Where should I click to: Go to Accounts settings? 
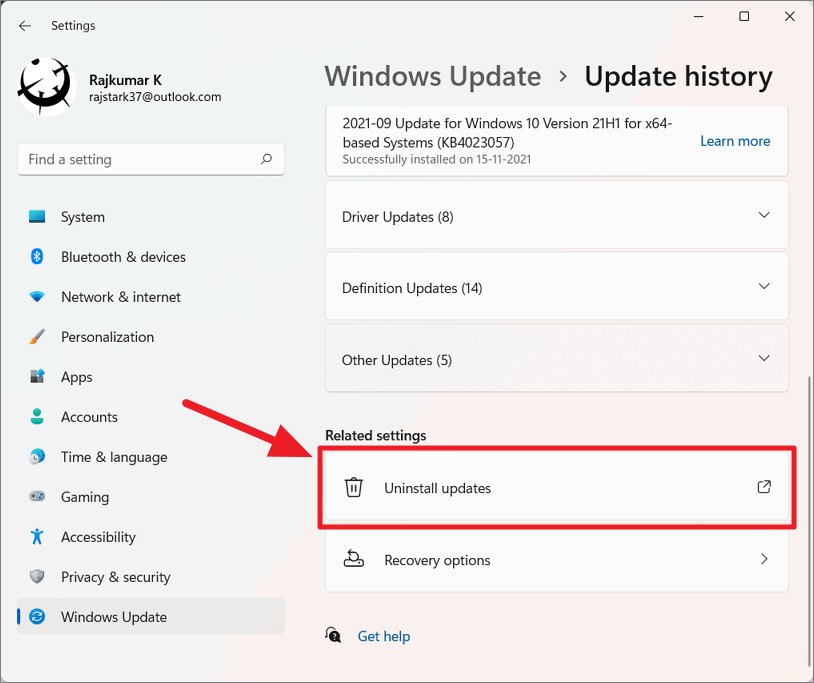click(151, 417)
